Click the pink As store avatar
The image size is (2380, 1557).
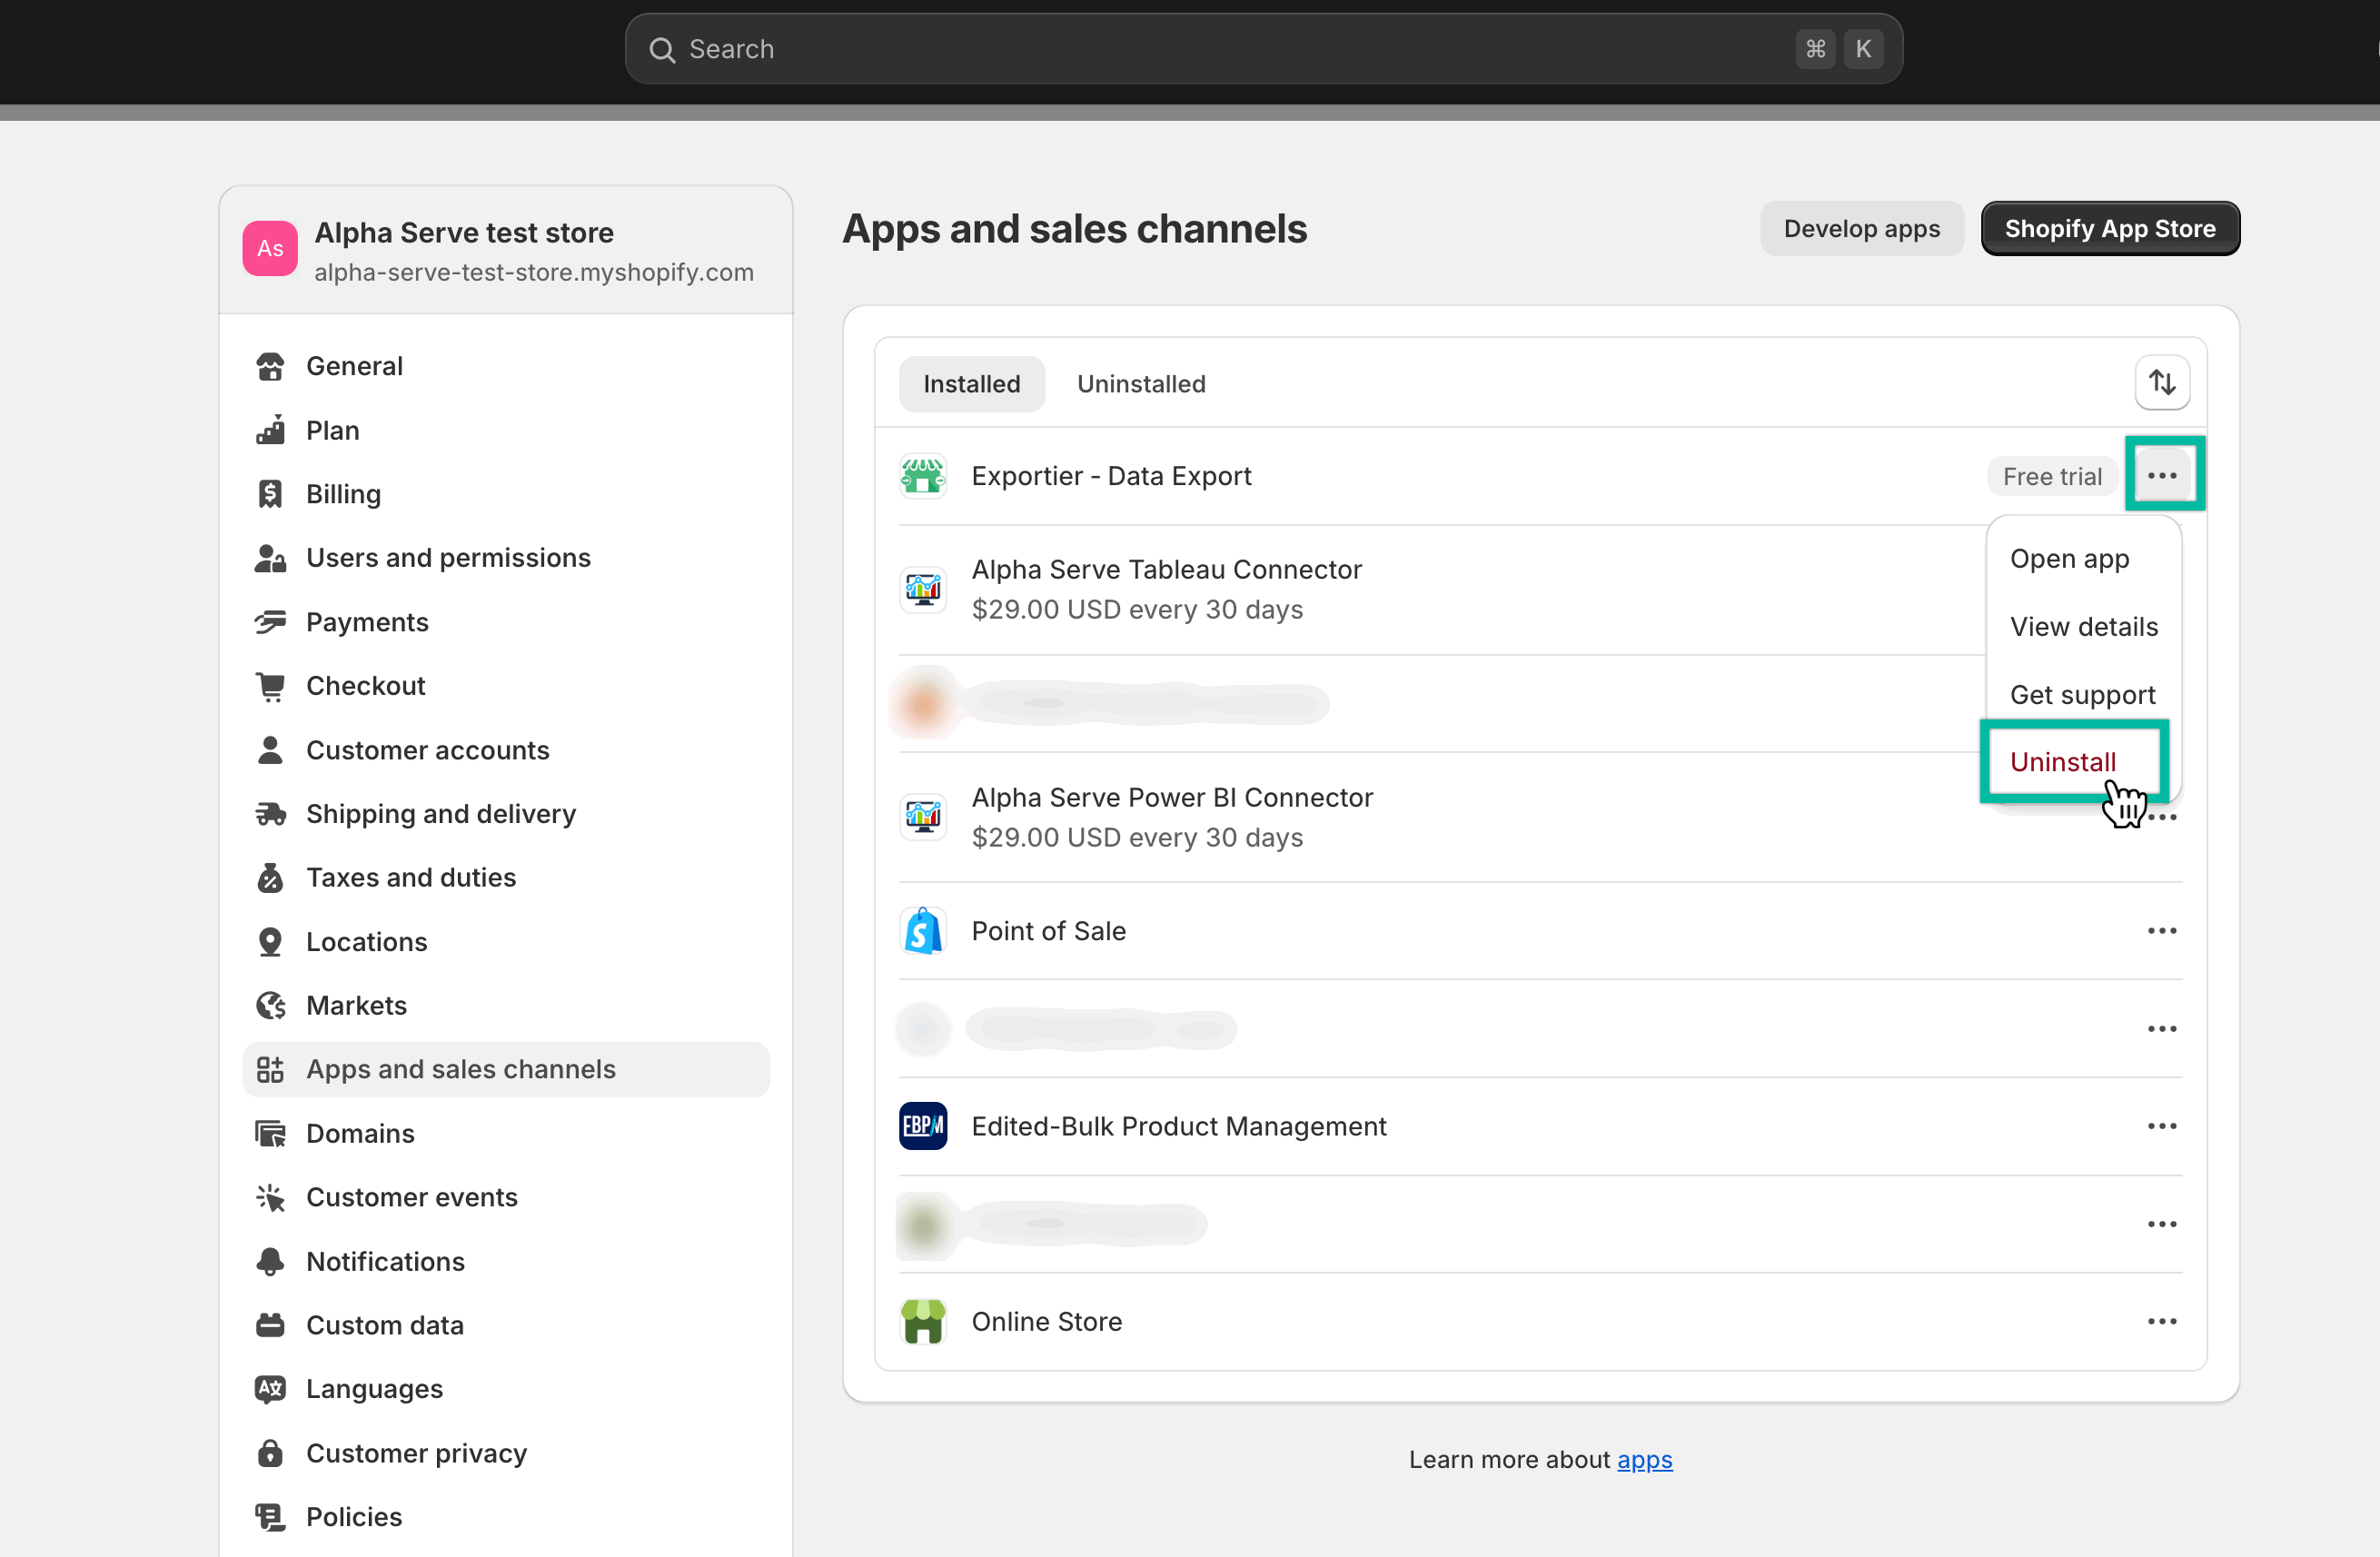[270, 249]
